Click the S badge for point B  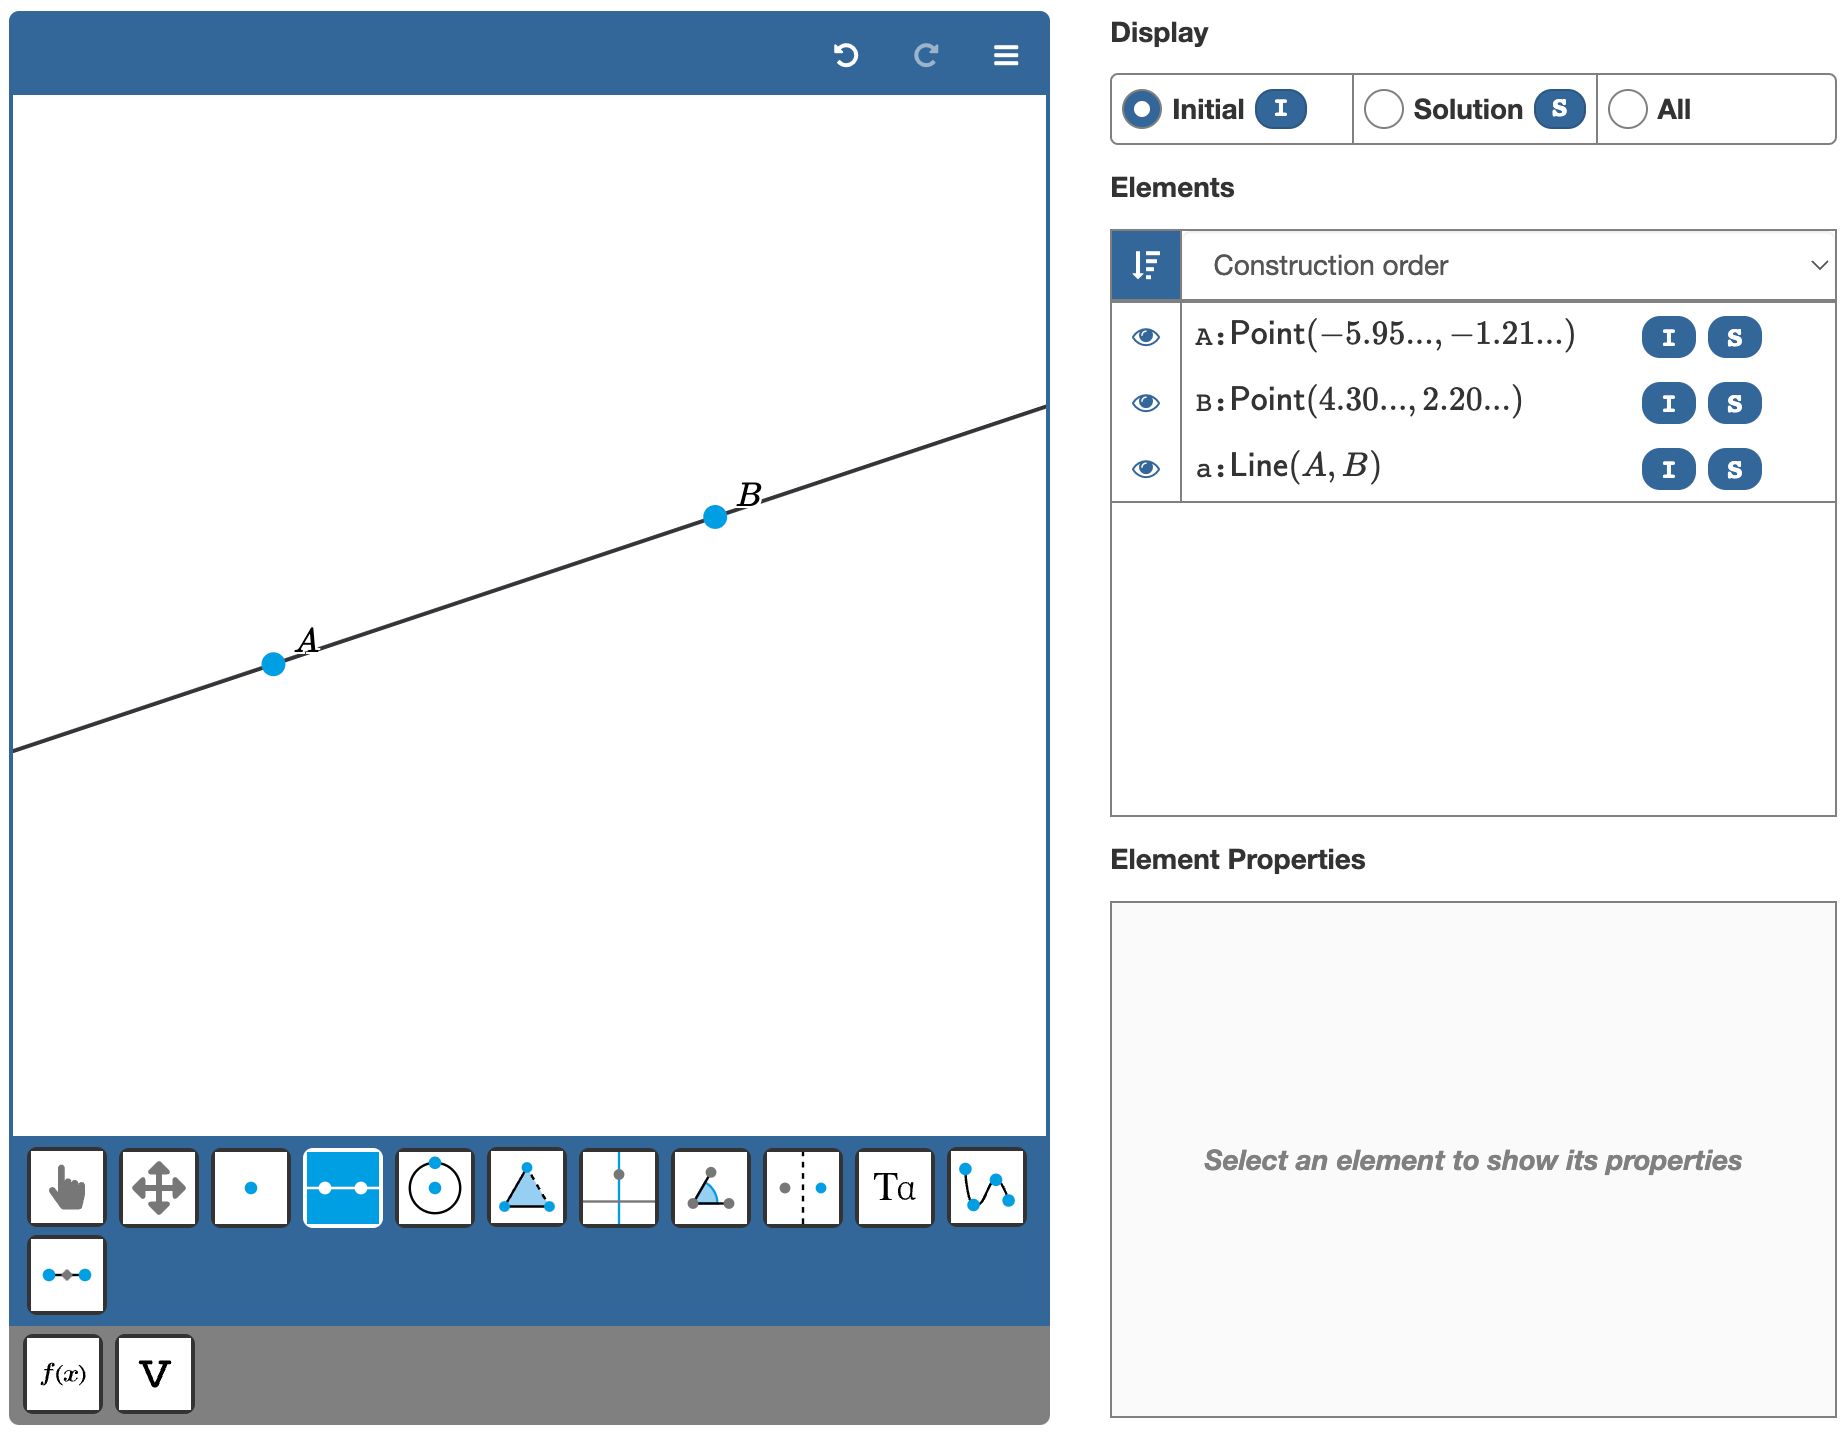pyautogui.click(x=1734, y=403)
